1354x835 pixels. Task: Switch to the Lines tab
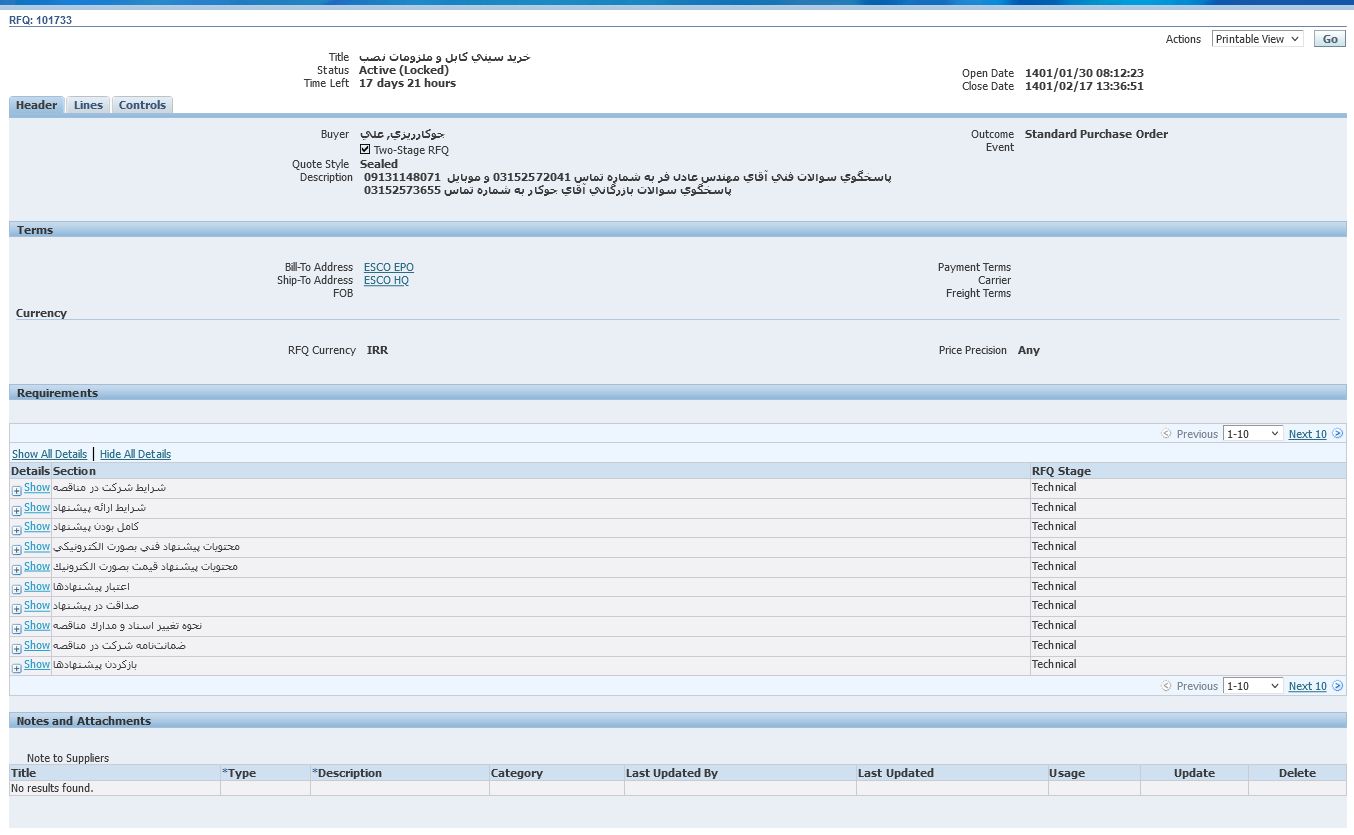[88, 105]
